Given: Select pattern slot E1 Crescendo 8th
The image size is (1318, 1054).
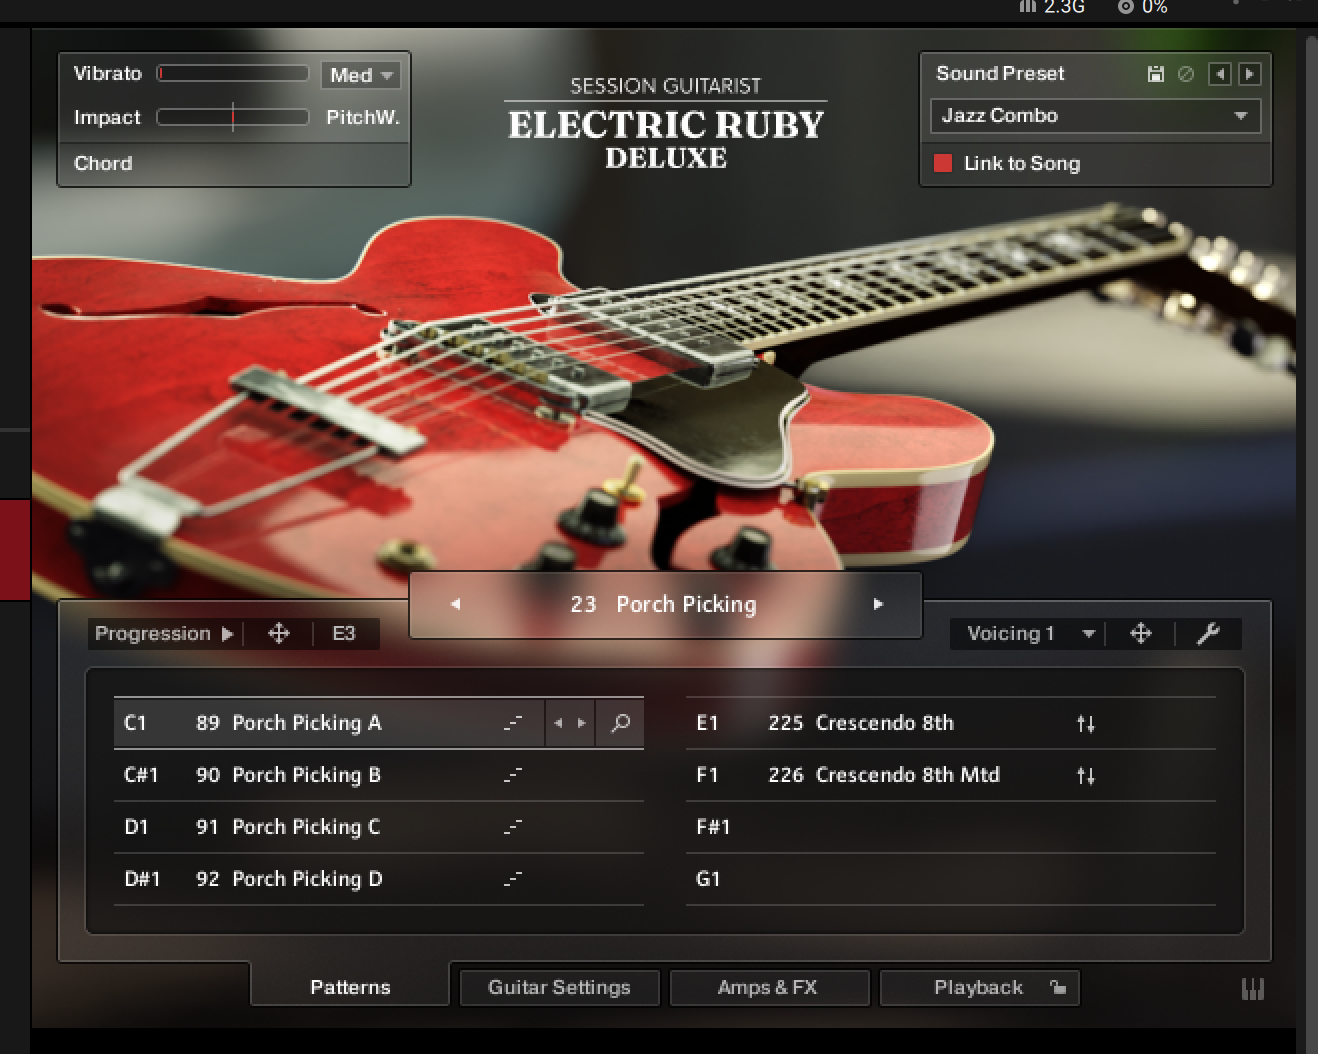Looking at the screenshot, I should pyautogui.click(x=951, y=723).
